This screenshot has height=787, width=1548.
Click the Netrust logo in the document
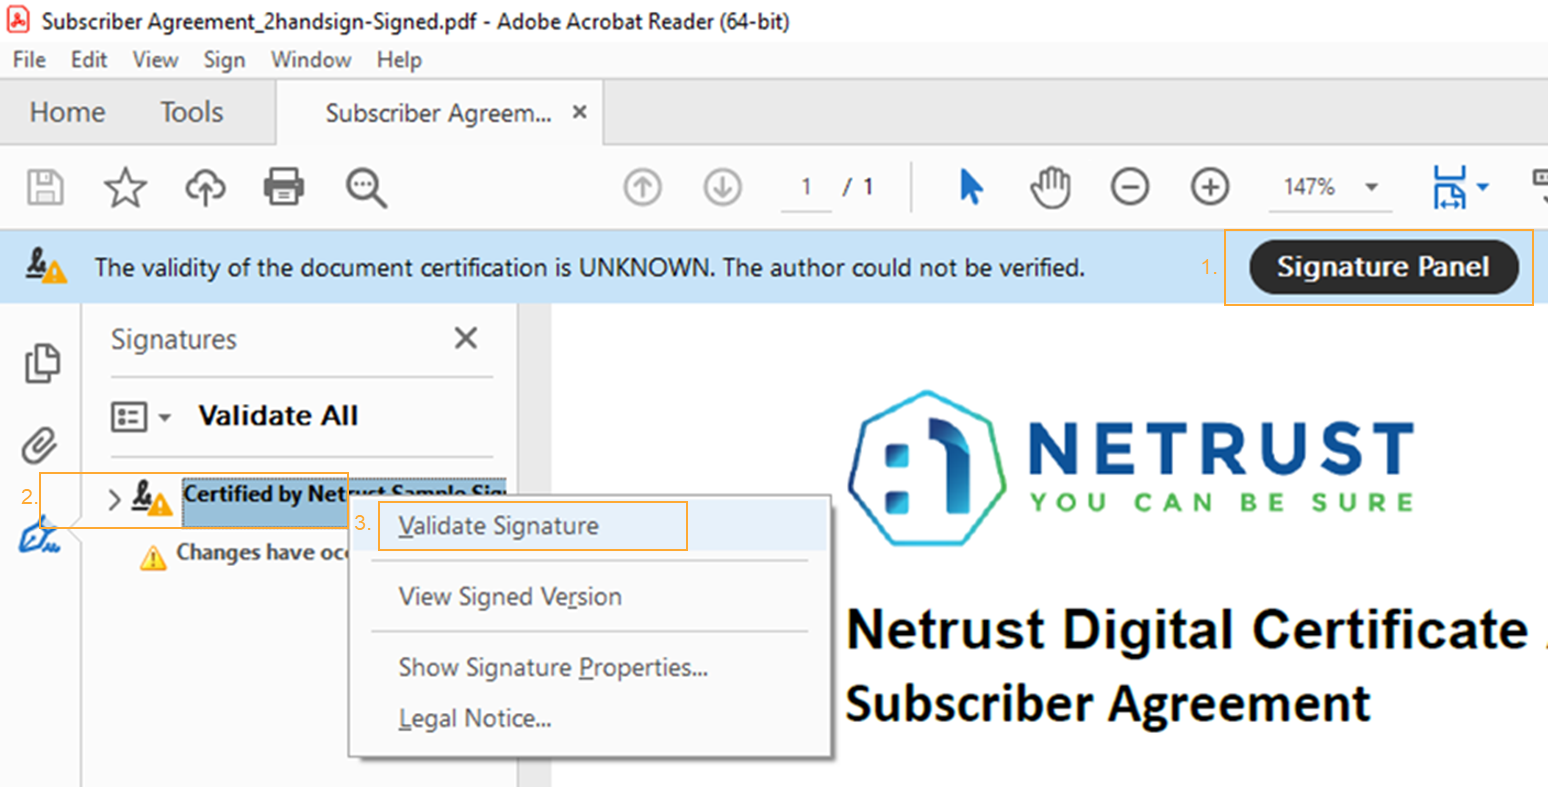[x=1130, y=468]
